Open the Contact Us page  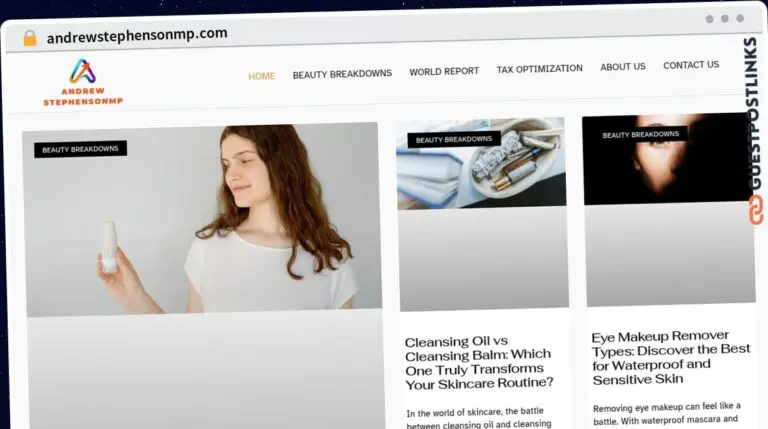pos(691,65)
